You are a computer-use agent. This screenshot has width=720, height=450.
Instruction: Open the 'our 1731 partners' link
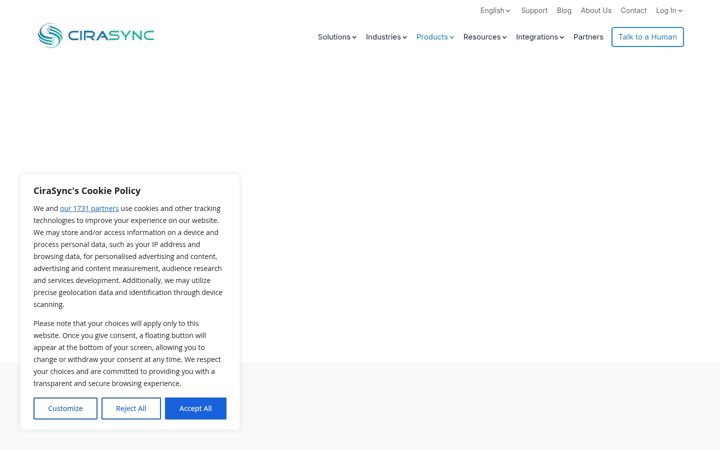pos(89,208)
